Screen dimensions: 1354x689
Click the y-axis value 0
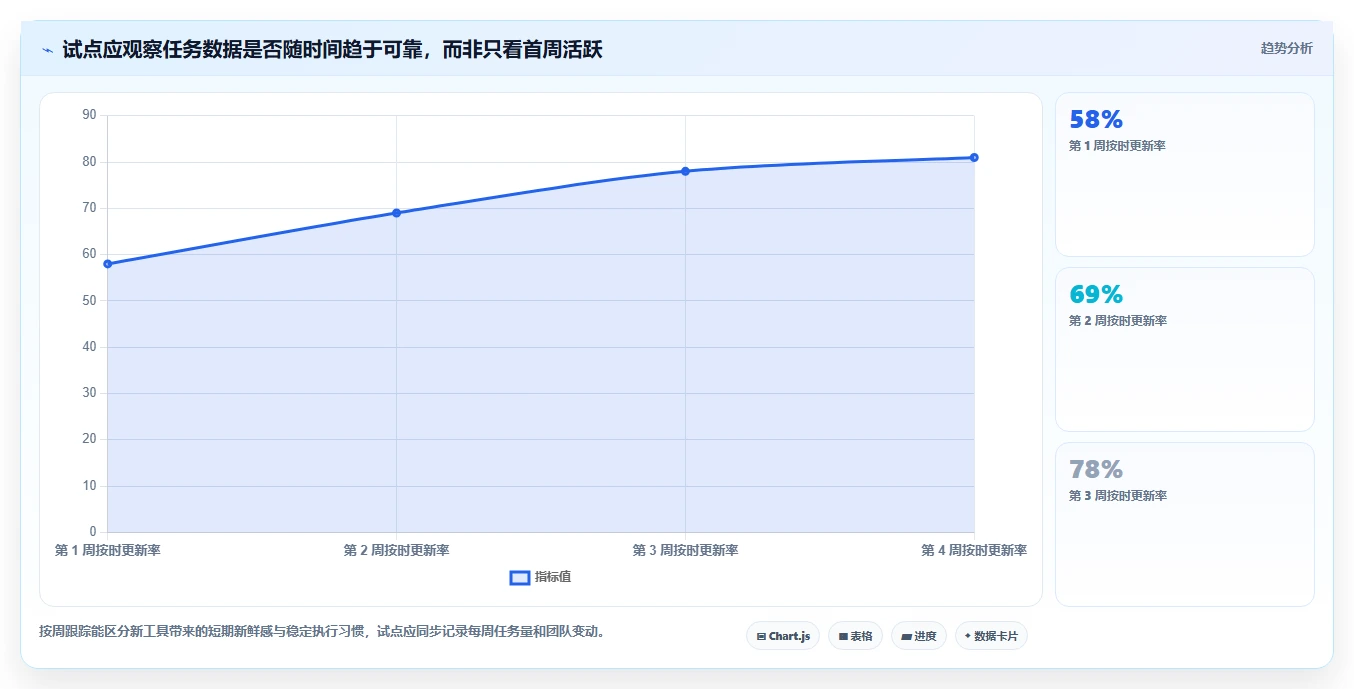click(93, 532)
